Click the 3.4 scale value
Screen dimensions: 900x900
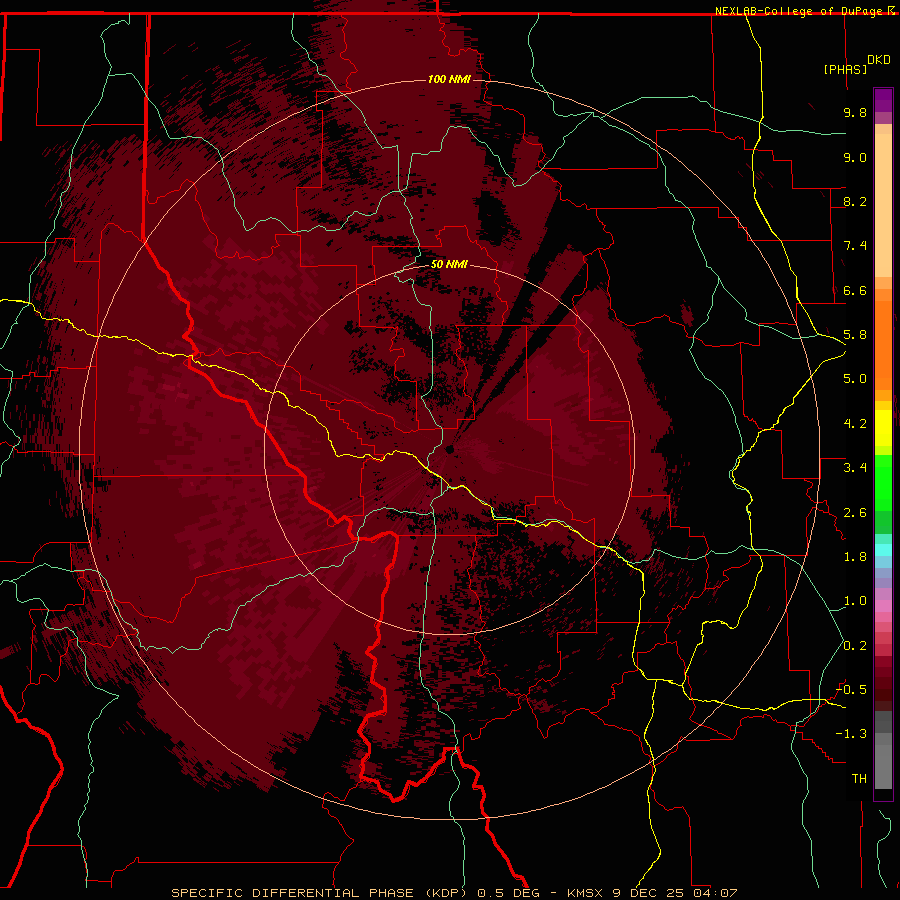click(x=855, y=468)
